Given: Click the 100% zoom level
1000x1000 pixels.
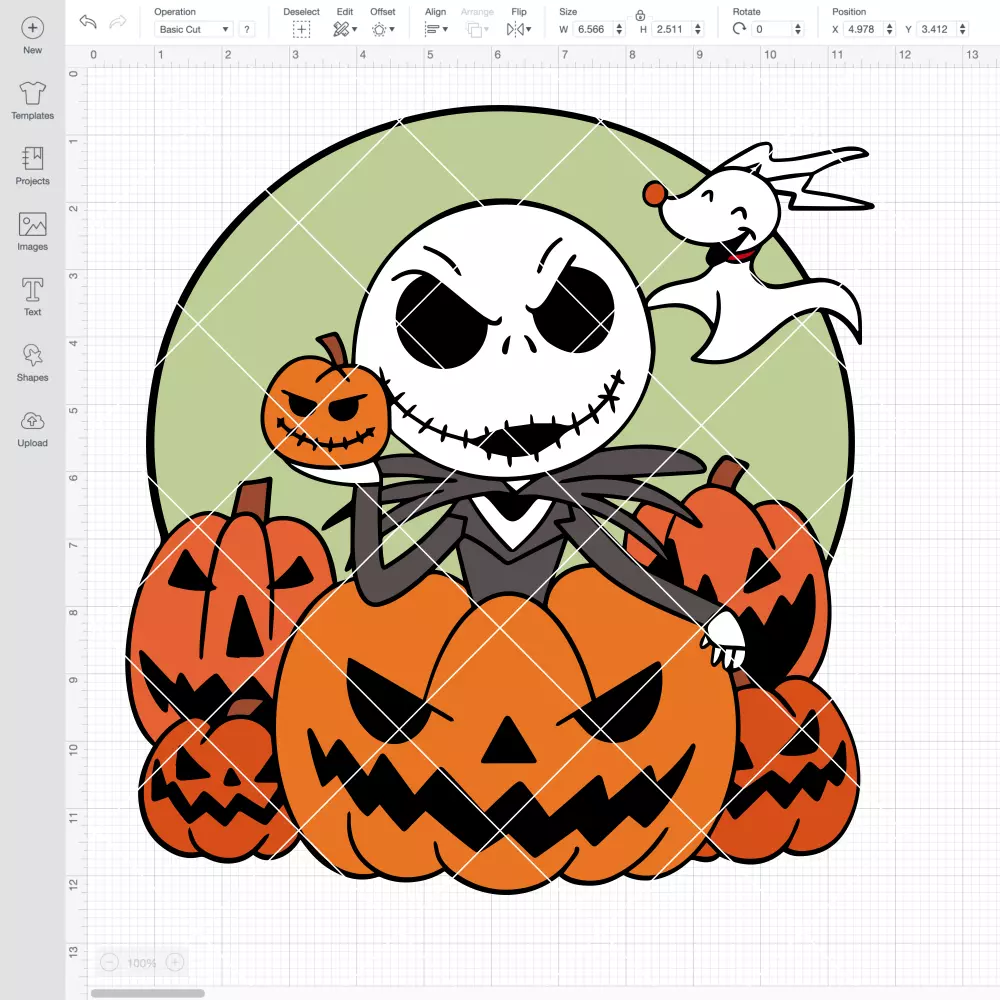Looking at the screenshot, I should 142,963.
